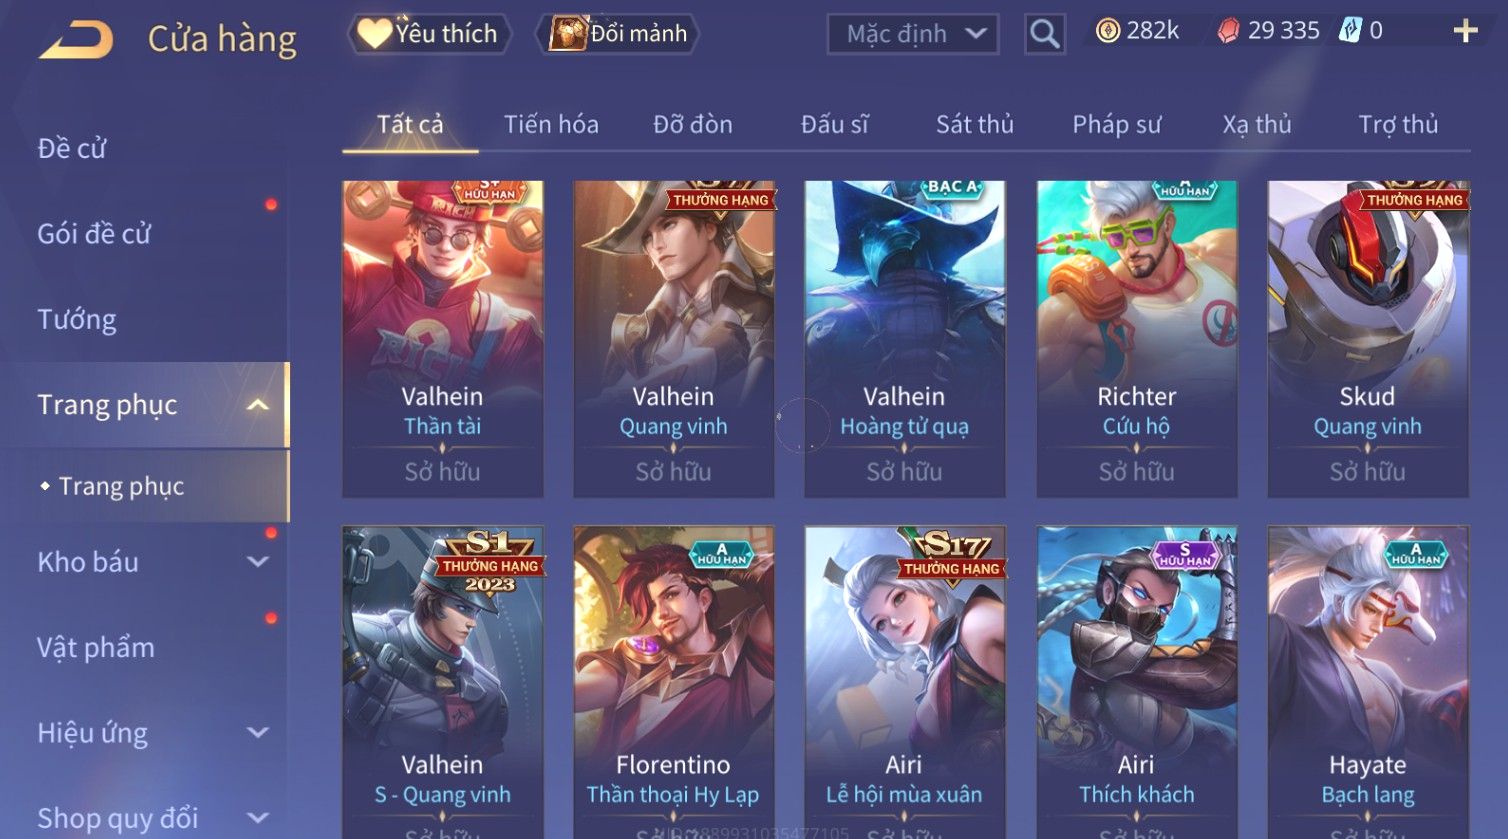
Task: Select Valhein Thần tài skin card
Action: pos(443,339)
